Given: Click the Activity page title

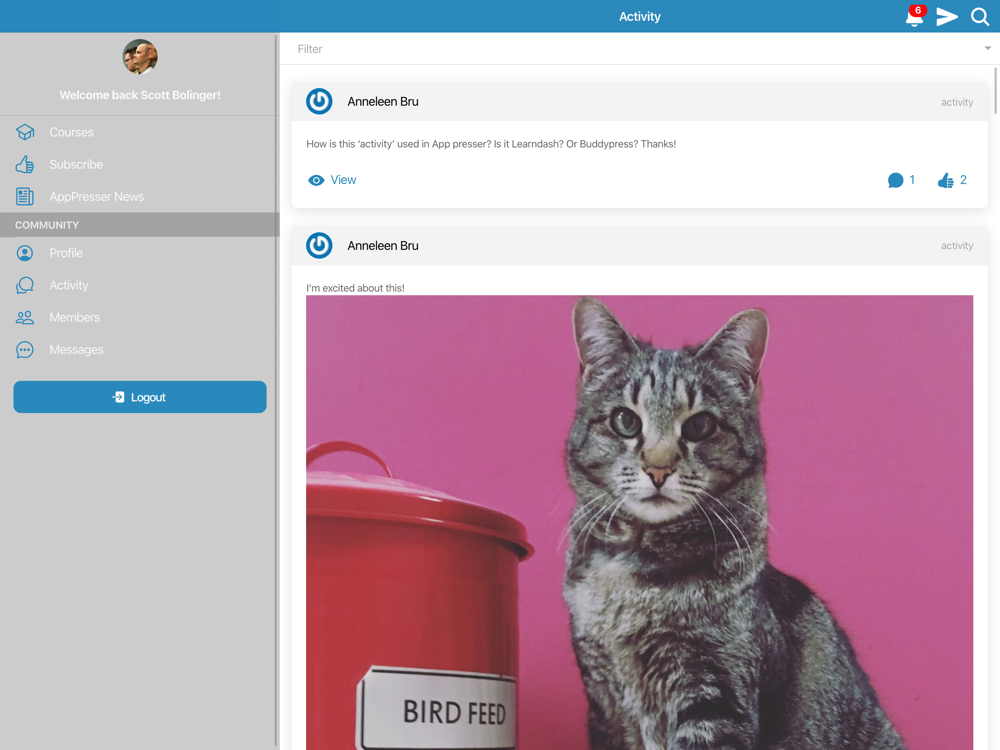Looking at the screenshot, I should [640, 17].
